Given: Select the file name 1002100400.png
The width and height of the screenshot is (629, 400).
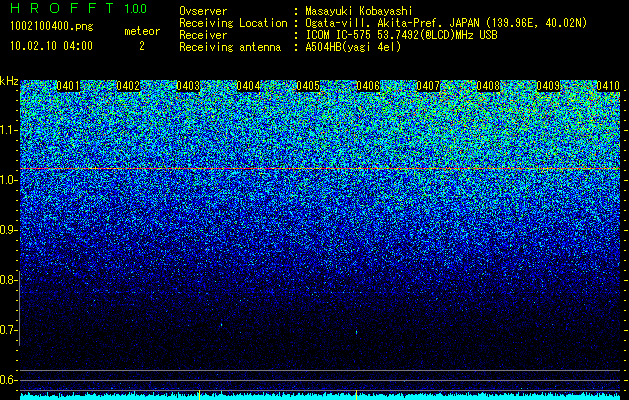Looking at the screenshot, I should point(52,27).
